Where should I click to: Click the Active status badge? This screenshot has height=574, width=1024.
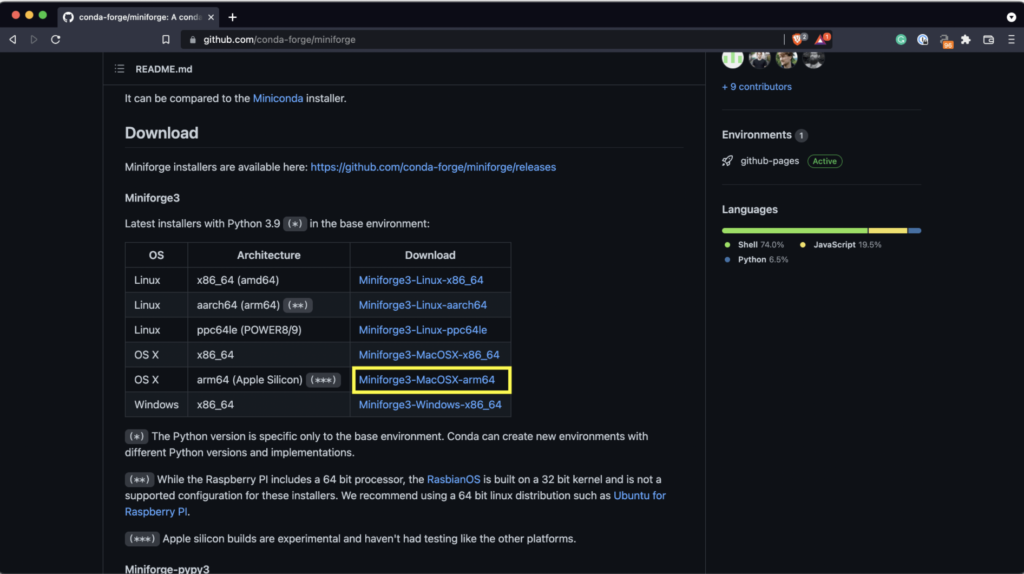824,161
